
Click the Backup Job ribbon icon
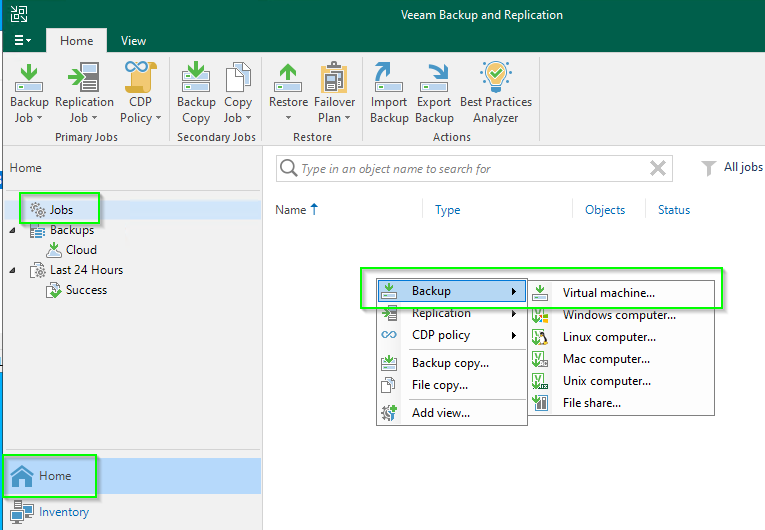pyautogui.click(x=29, y=78)
